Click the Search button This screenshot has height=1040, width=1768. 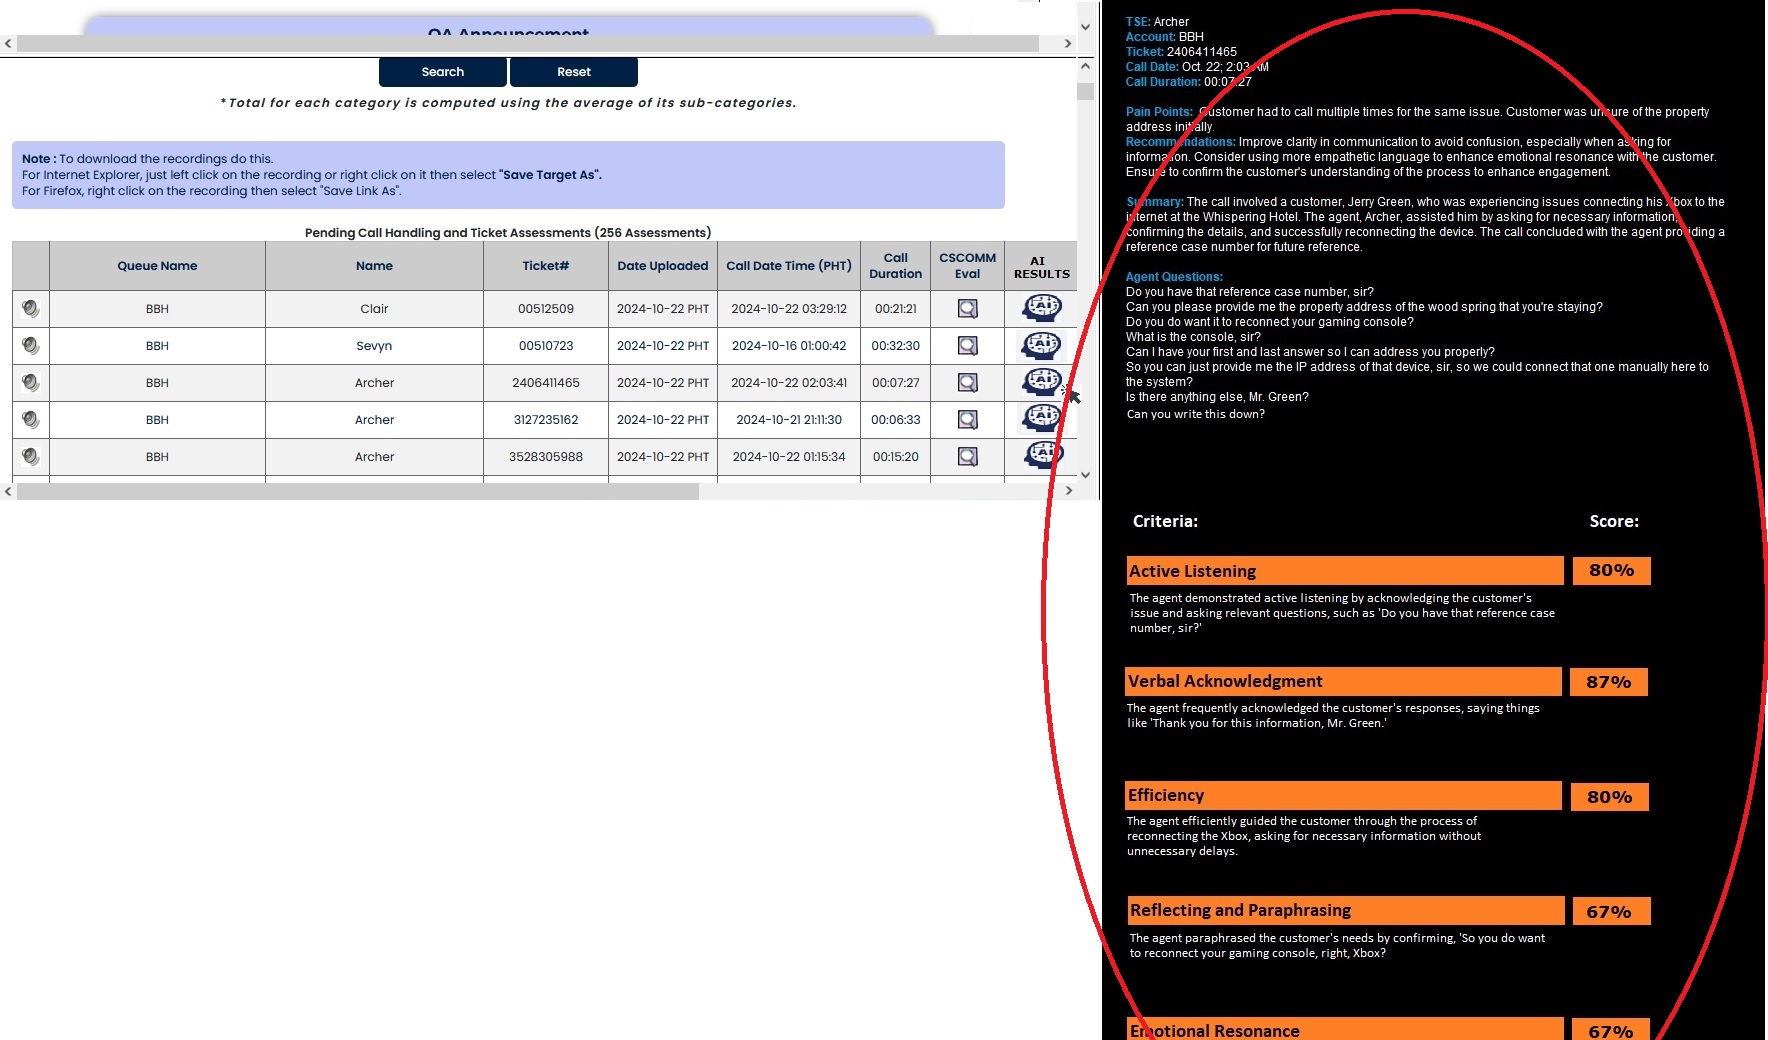click(x=442, y=72)
